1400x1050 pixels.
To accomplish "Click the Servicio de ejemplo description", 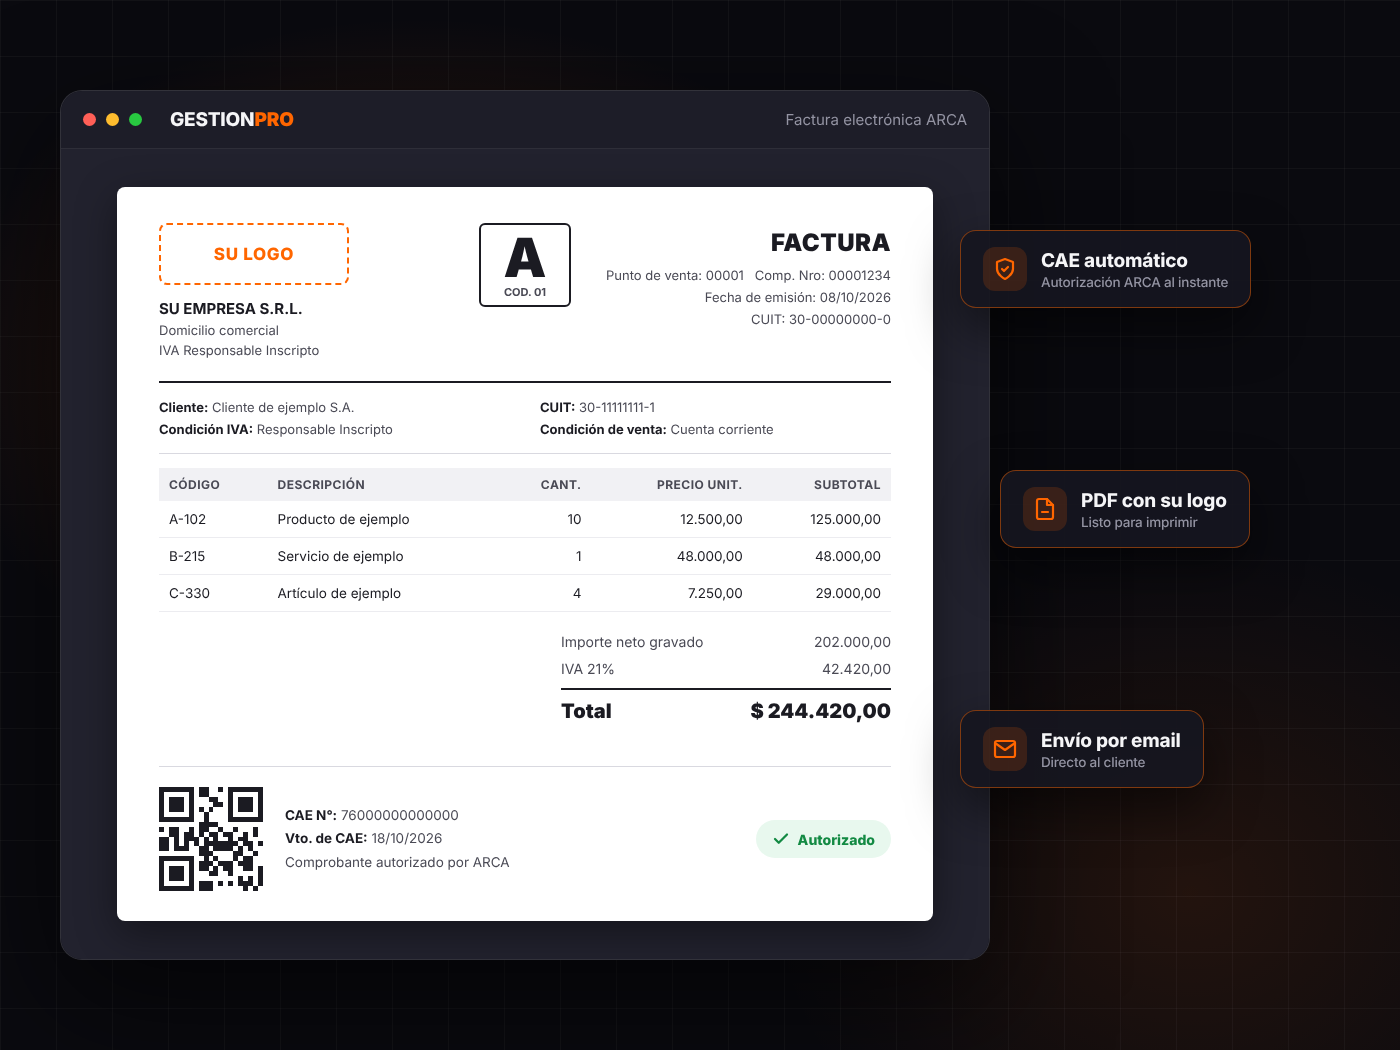I will click(x=340, y=557).
